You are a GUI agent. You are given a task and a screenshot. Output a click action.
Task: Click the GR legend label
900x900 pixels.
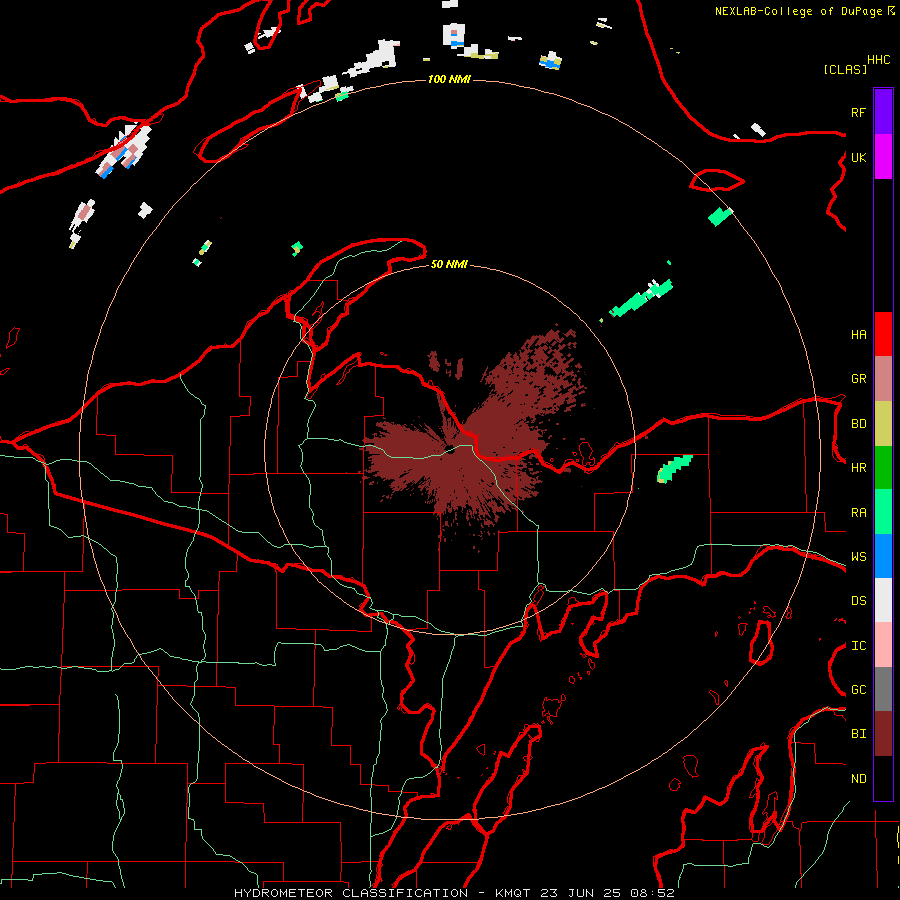pos(858,379)
